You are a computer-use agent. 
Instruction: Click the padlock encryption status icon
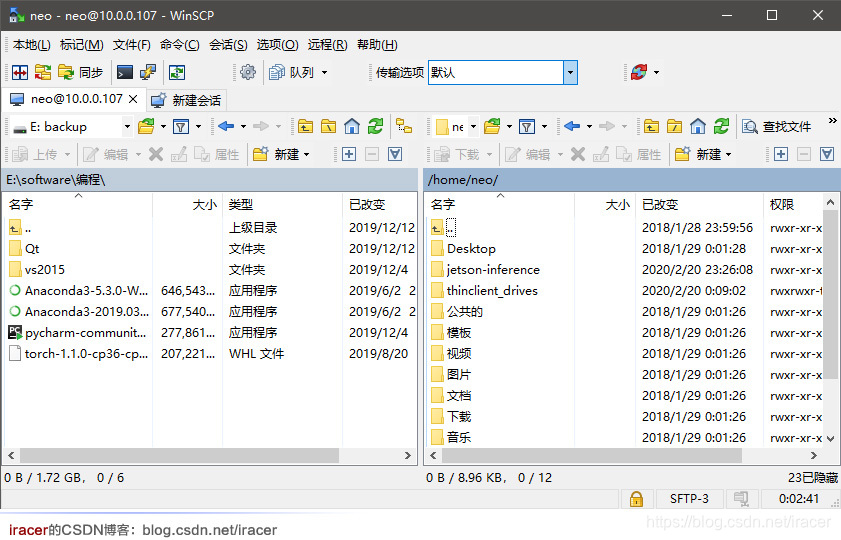636,499
